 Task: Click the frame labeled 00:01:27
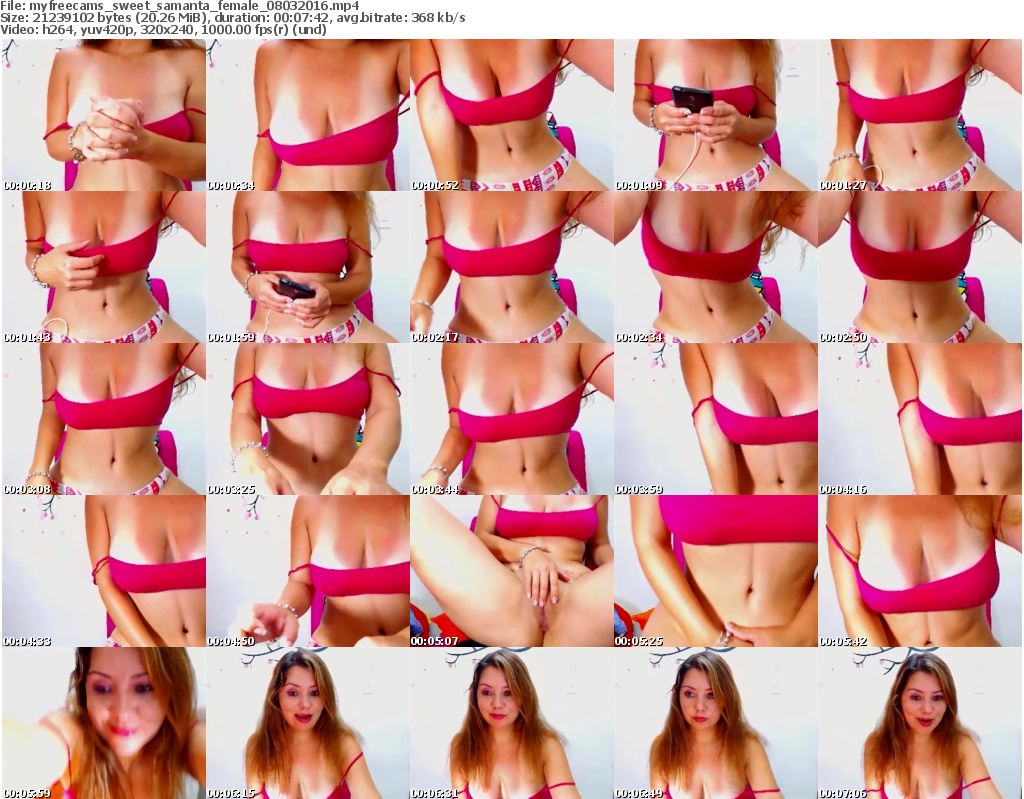tap(920, 115)
